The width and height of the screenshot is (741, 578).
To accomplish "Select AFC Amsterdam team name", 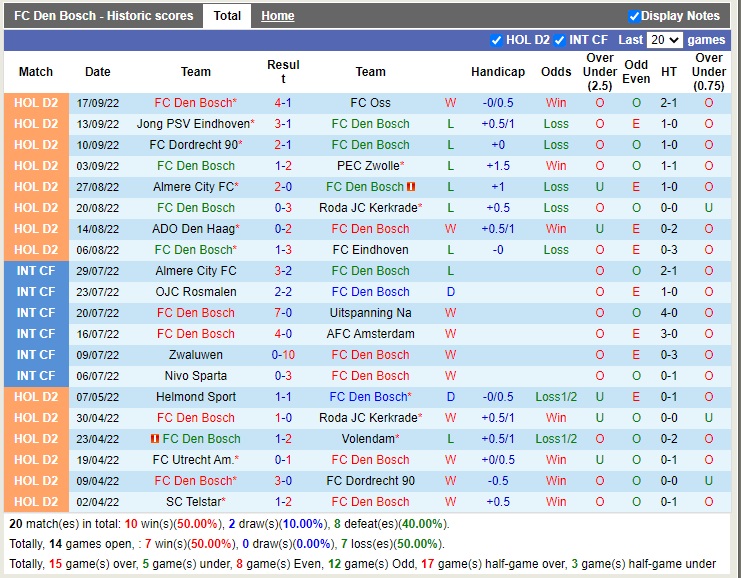I will 370,334.
